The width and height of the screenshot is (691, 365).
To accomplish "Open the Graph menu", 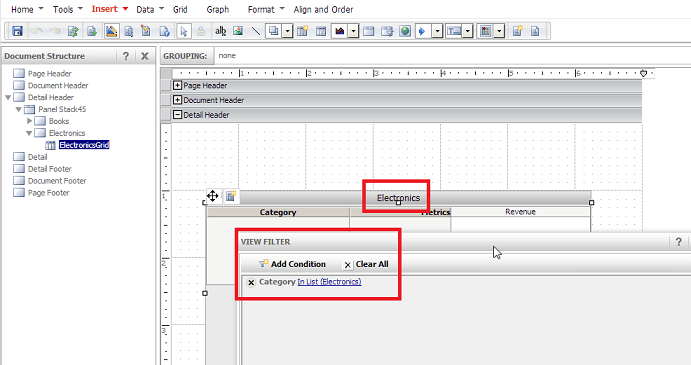I will (218, 9).
